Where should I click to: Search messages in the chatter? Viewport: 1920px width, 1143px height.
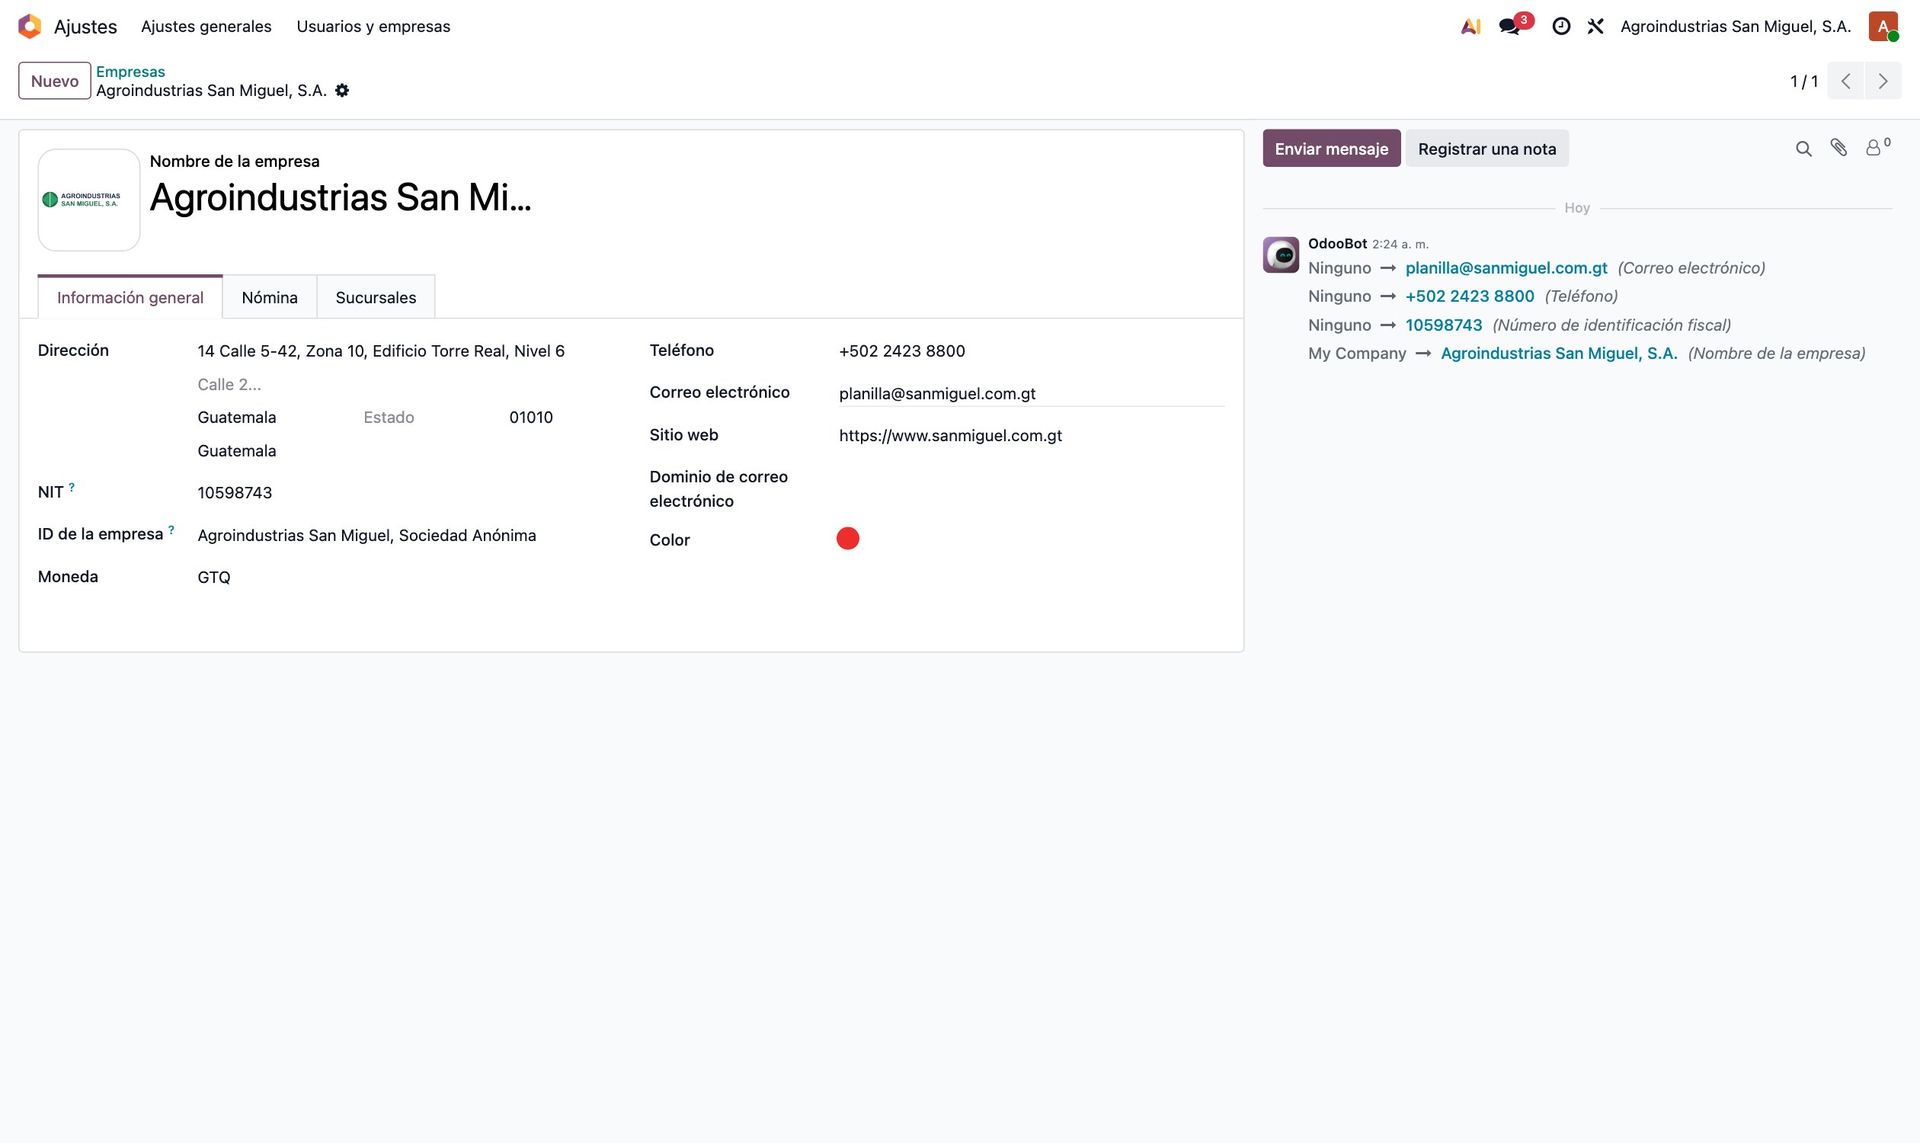point(1803,149)
